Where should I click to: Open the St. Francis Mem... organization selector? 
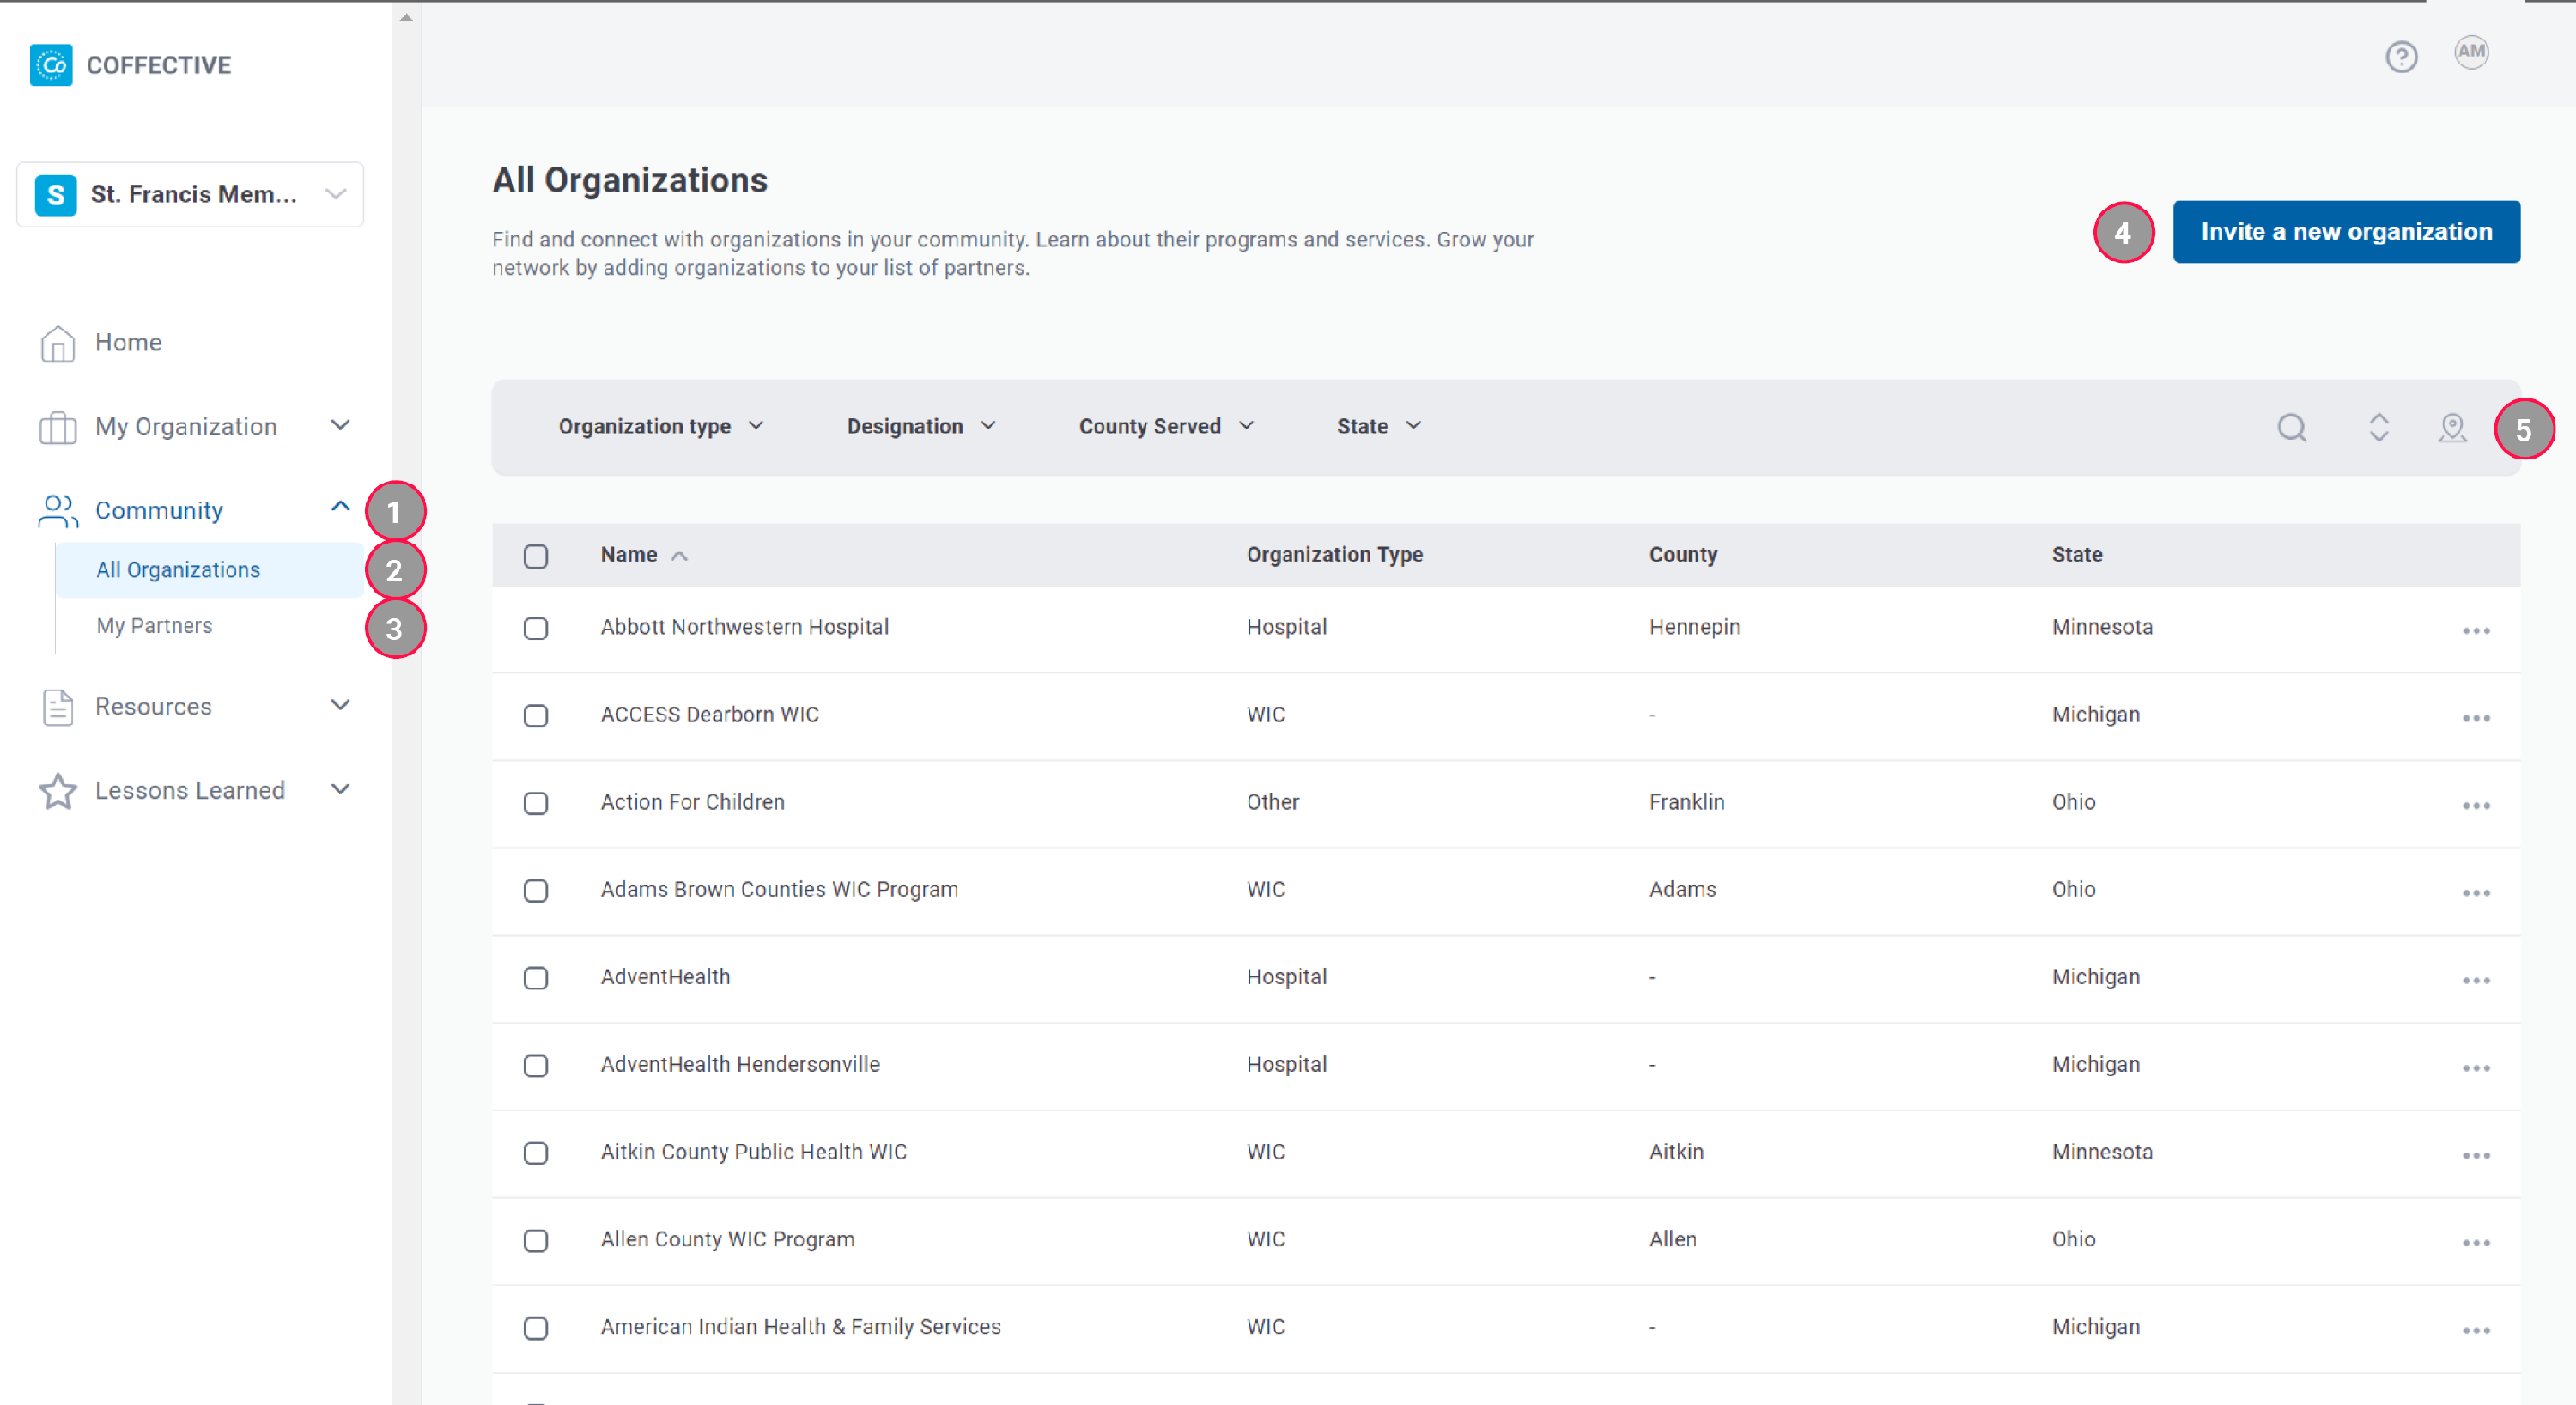[190, 194]
